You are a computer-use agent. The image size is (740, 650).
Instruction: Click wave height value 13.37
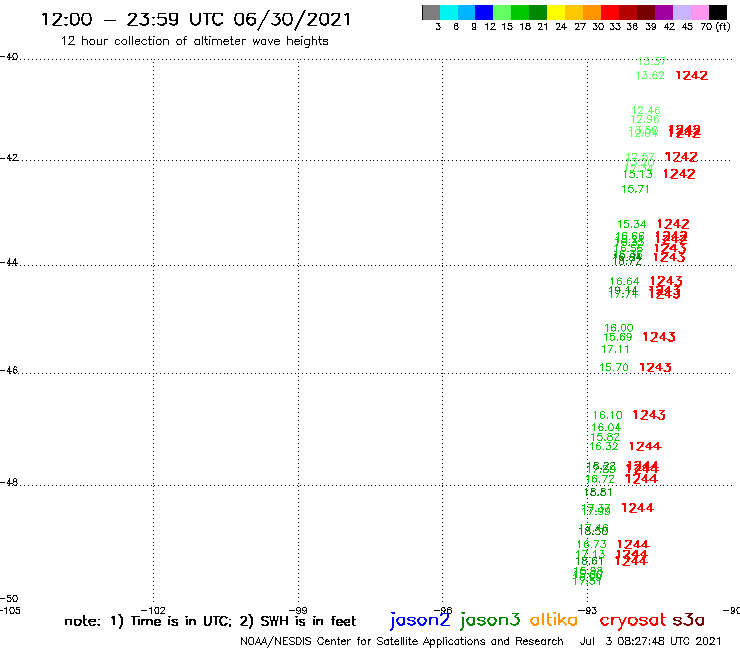click(x=652, y=61)
